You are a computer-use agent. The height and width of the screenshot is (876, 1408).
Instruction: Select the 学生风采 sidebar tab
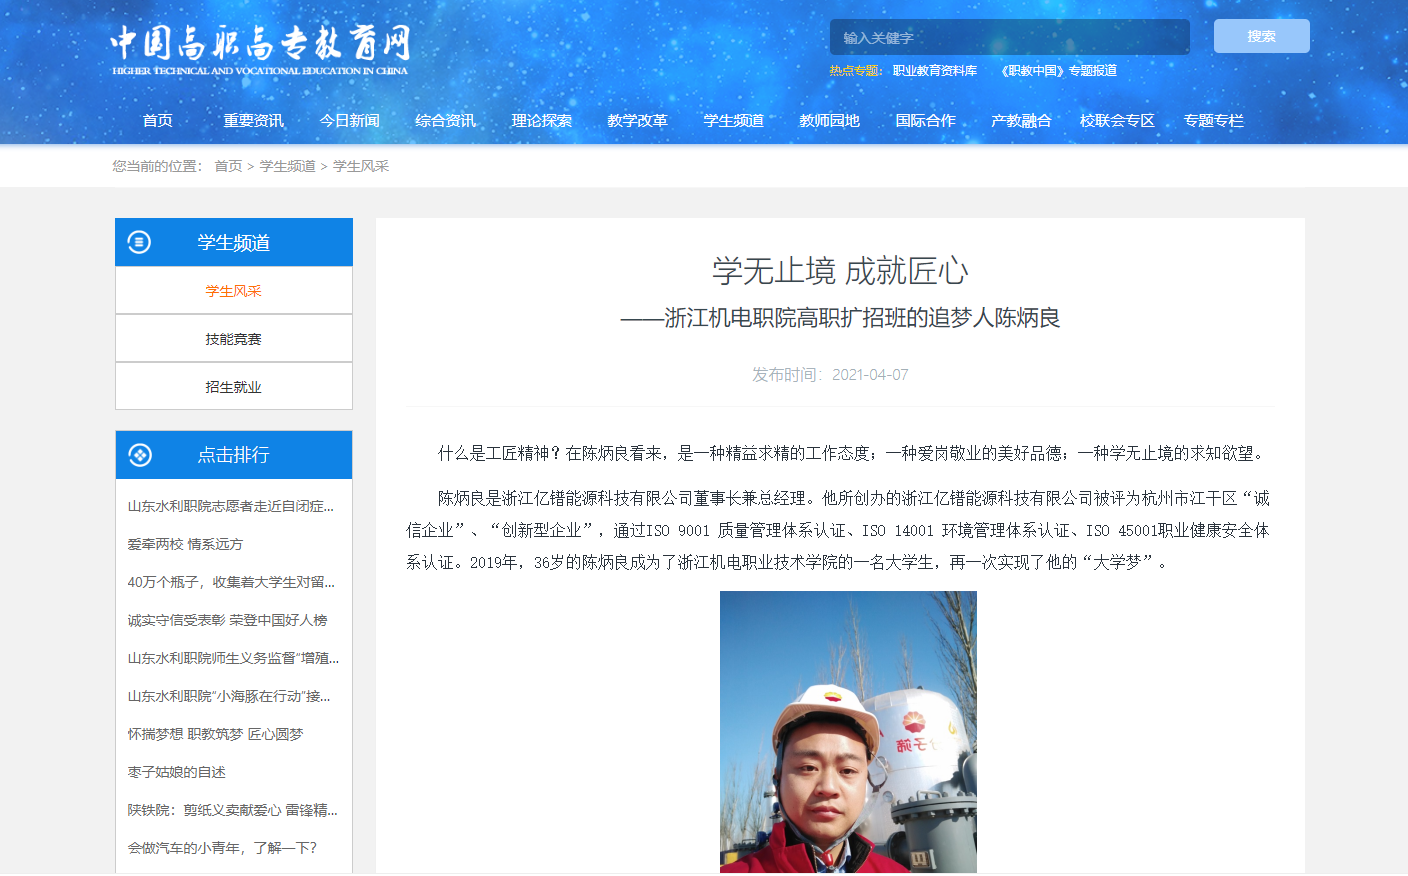[233, 291]
